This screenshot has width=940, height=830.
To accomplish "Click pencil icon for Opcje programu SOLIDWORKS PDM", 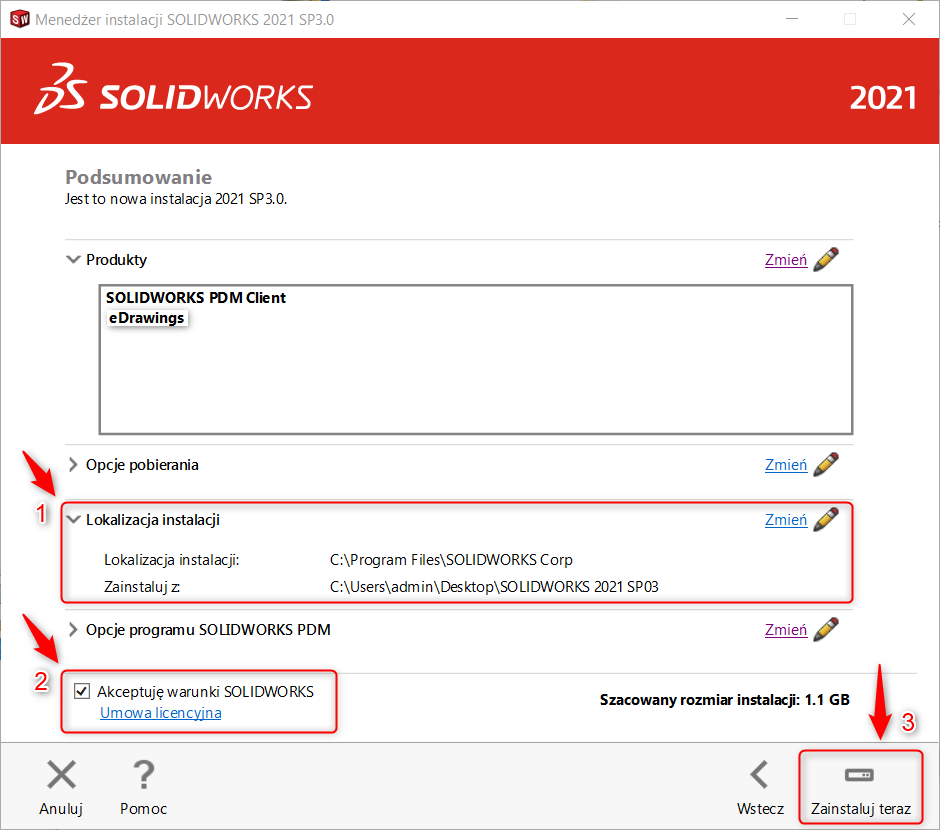I will tap(826, 630).
